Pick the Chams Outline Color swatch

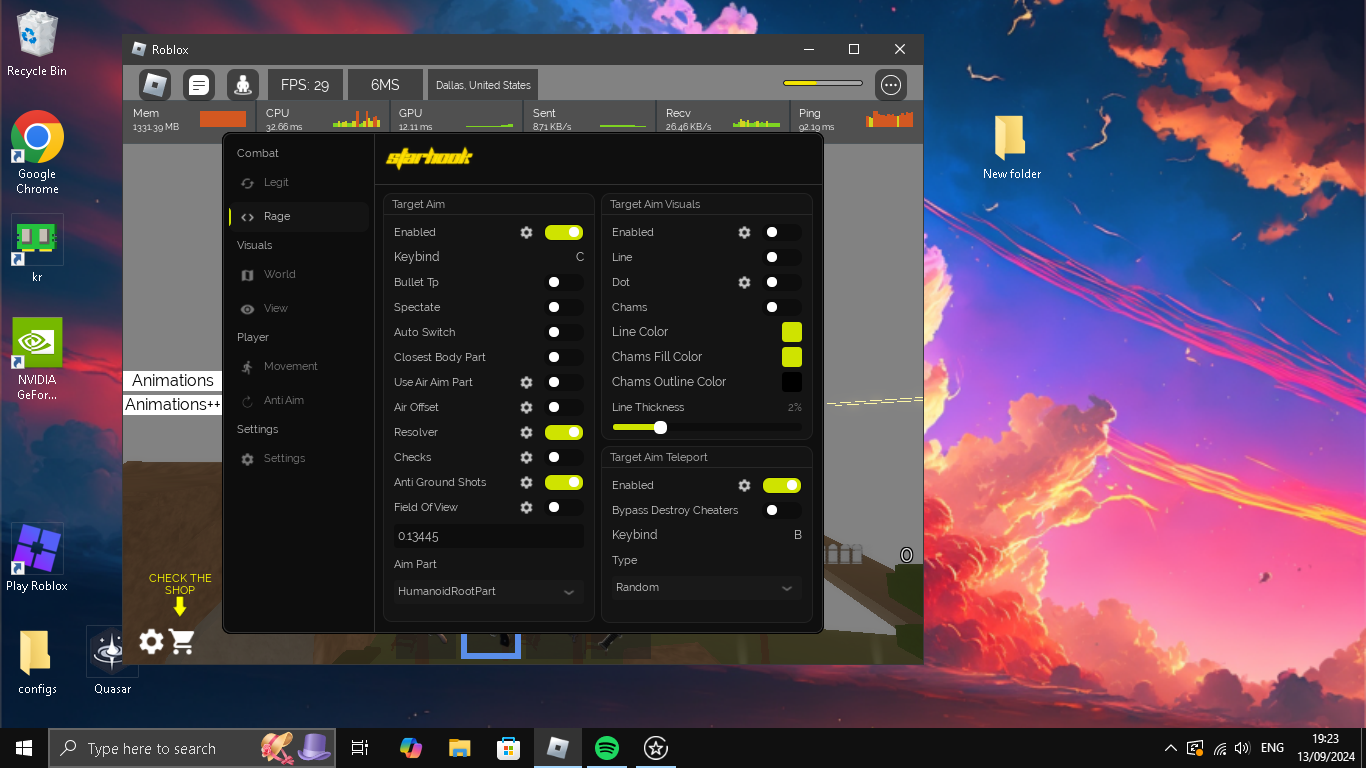point(792,382)
